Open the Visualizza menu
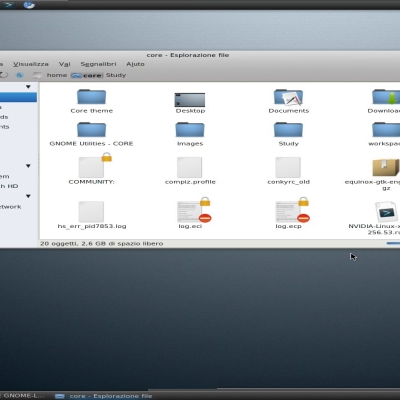The width and height of the screenshot is (400, 400). (x=31, y=64)
